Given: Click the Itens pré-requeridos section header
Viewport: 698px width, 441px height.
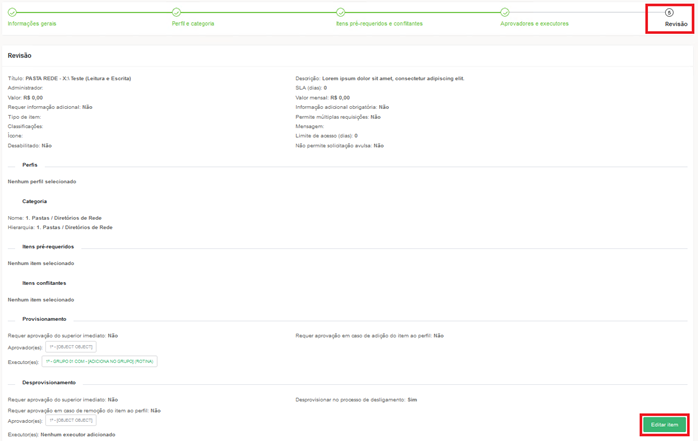Looking at the screenshot, I should [48, 246].
